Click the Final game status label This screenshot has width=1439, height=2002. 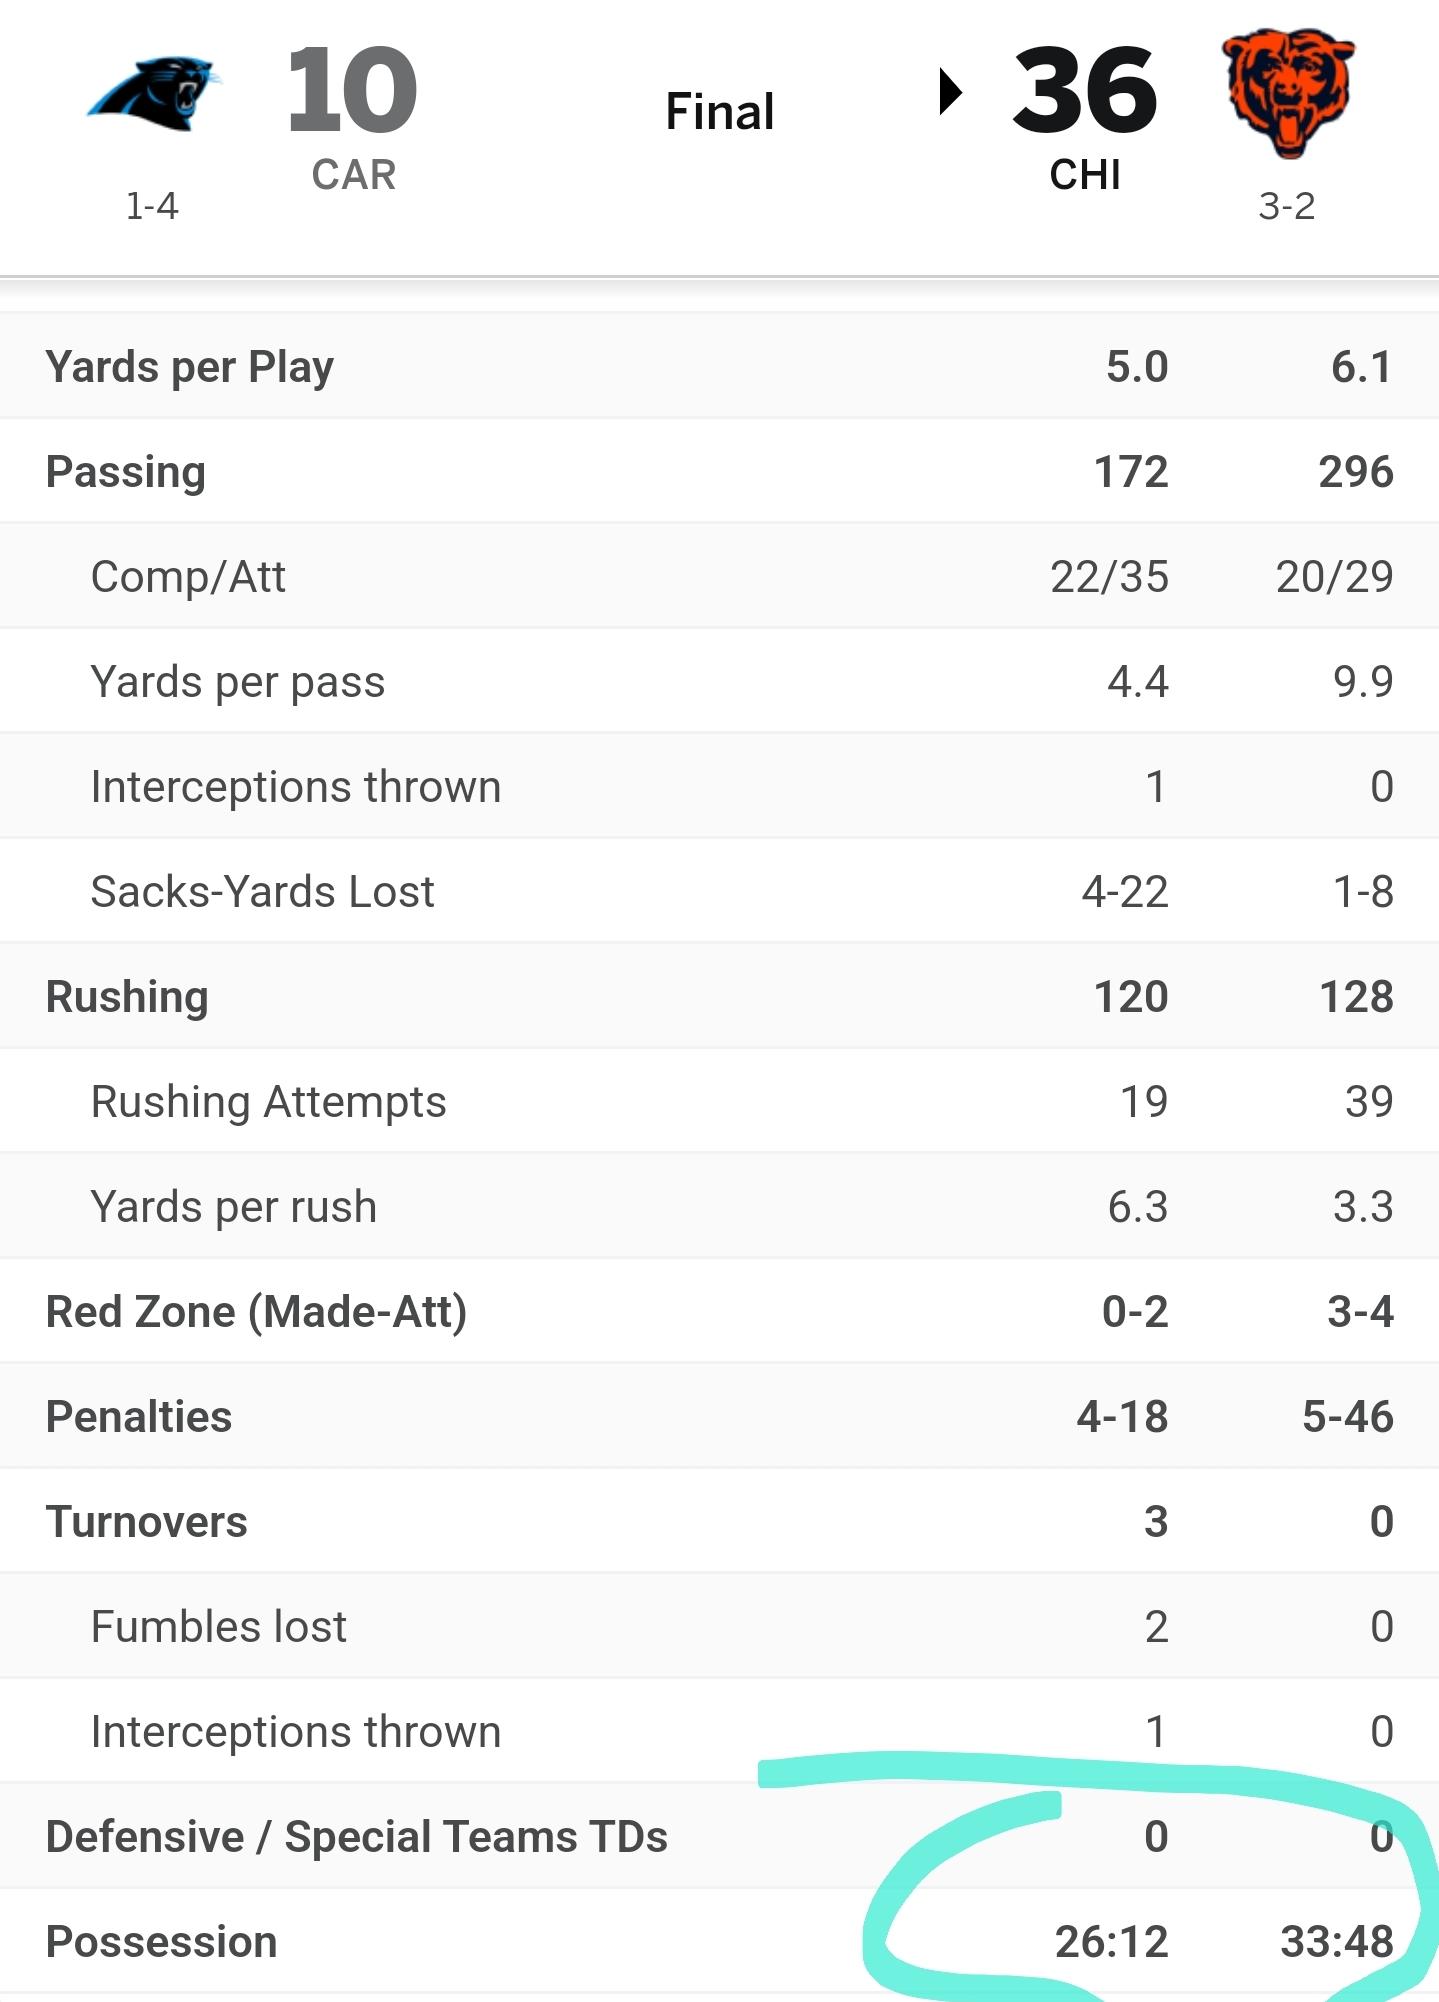(x=720, y=111)
